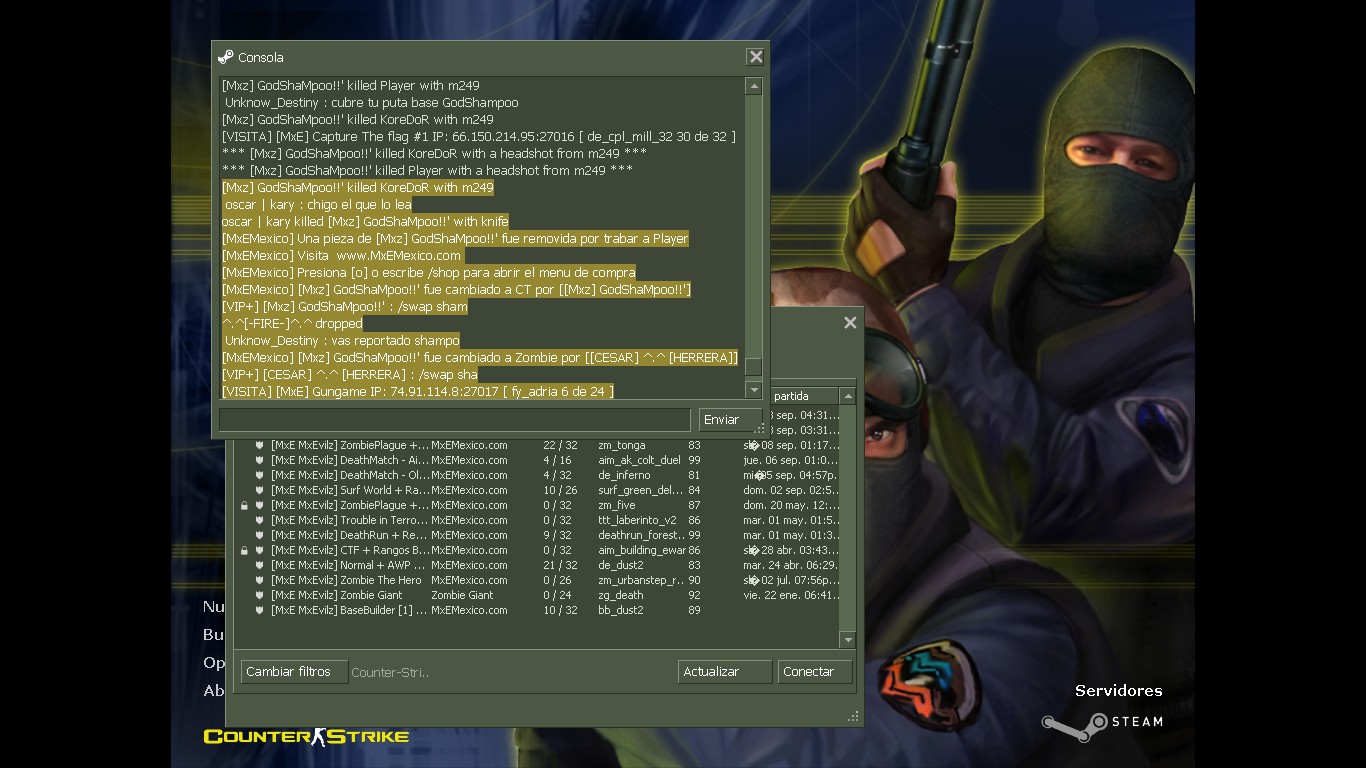This screenshot has width=1366, height=768.
Task: Click the Enviar button in the console
Action: coord(730,420)
